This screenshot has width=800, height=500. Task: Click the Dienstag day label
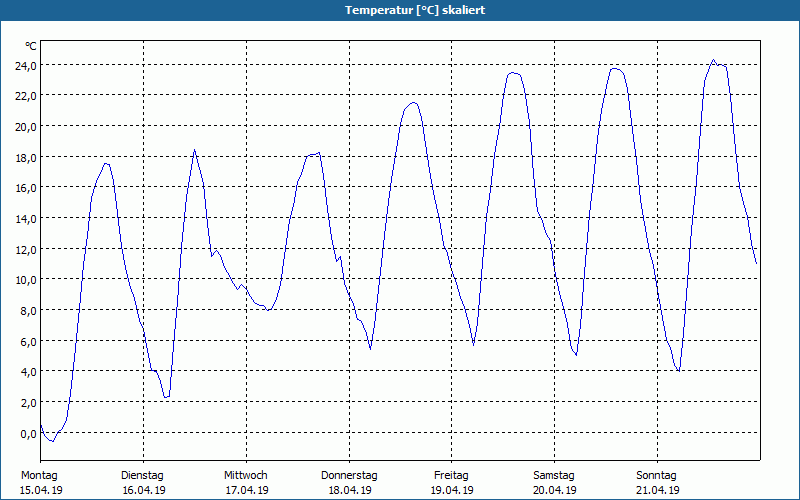(x=142, y=476)
